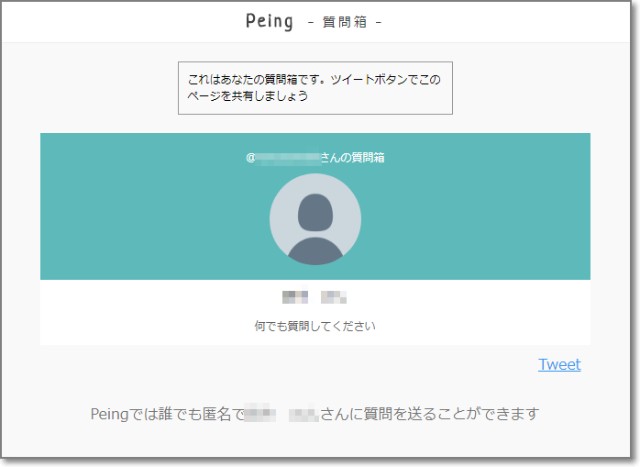Click the 何でも質問してください prompt text
Image resolution: width=640 pixels, height=467 pixels.
coord(315,326)
